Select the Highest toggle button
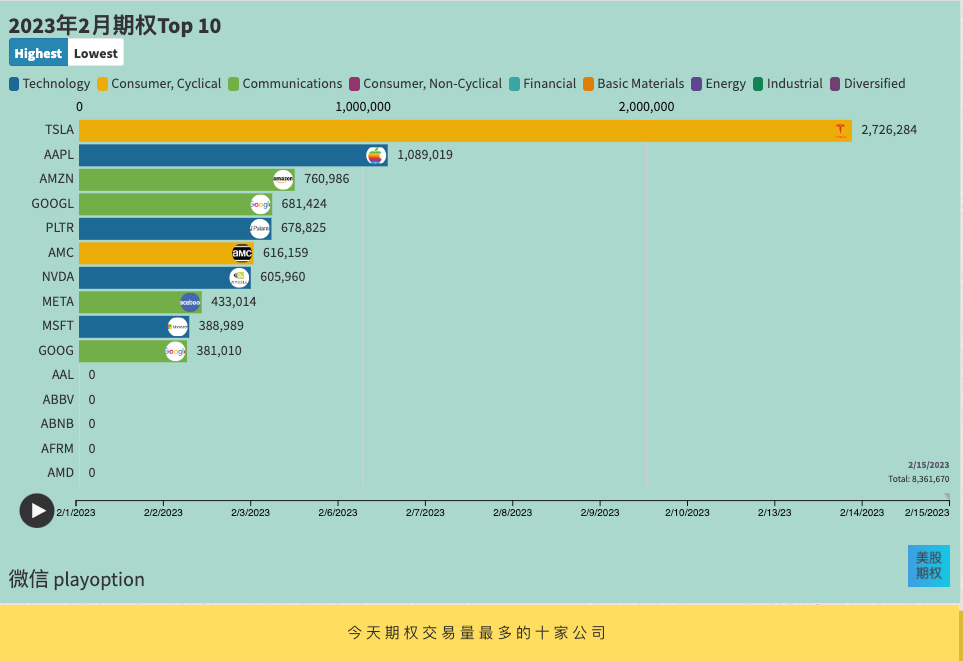 pyautogui.click(x=38, y=53)
